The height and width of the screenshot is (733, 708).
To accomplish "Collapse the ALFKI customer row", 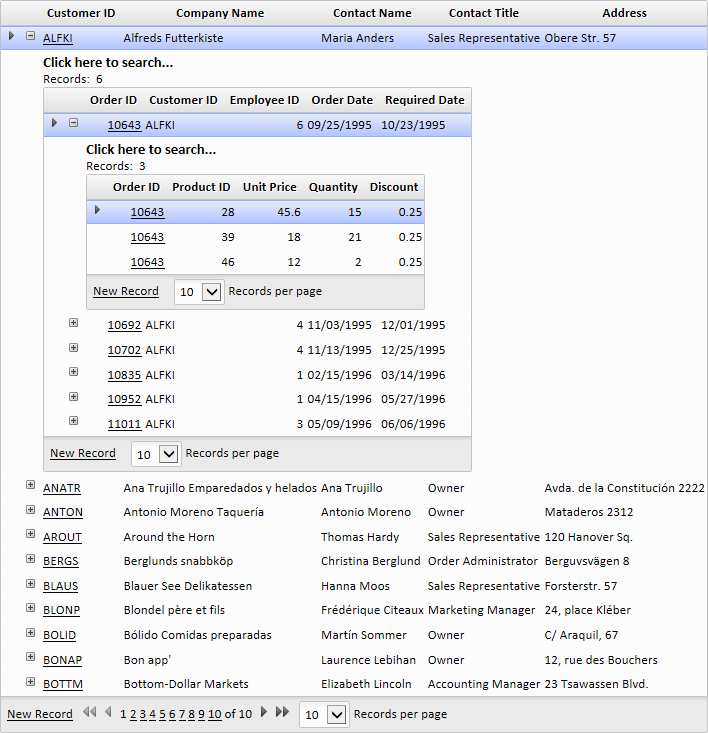I will (30, 36).
